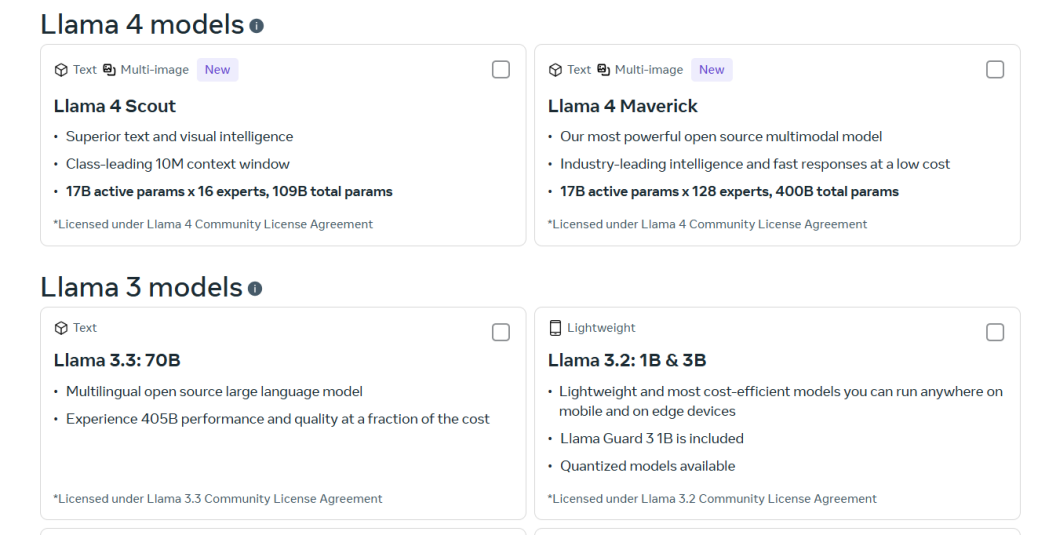Open the Llama 3.2 Community License Agreement note

click(x=713, y=499)
